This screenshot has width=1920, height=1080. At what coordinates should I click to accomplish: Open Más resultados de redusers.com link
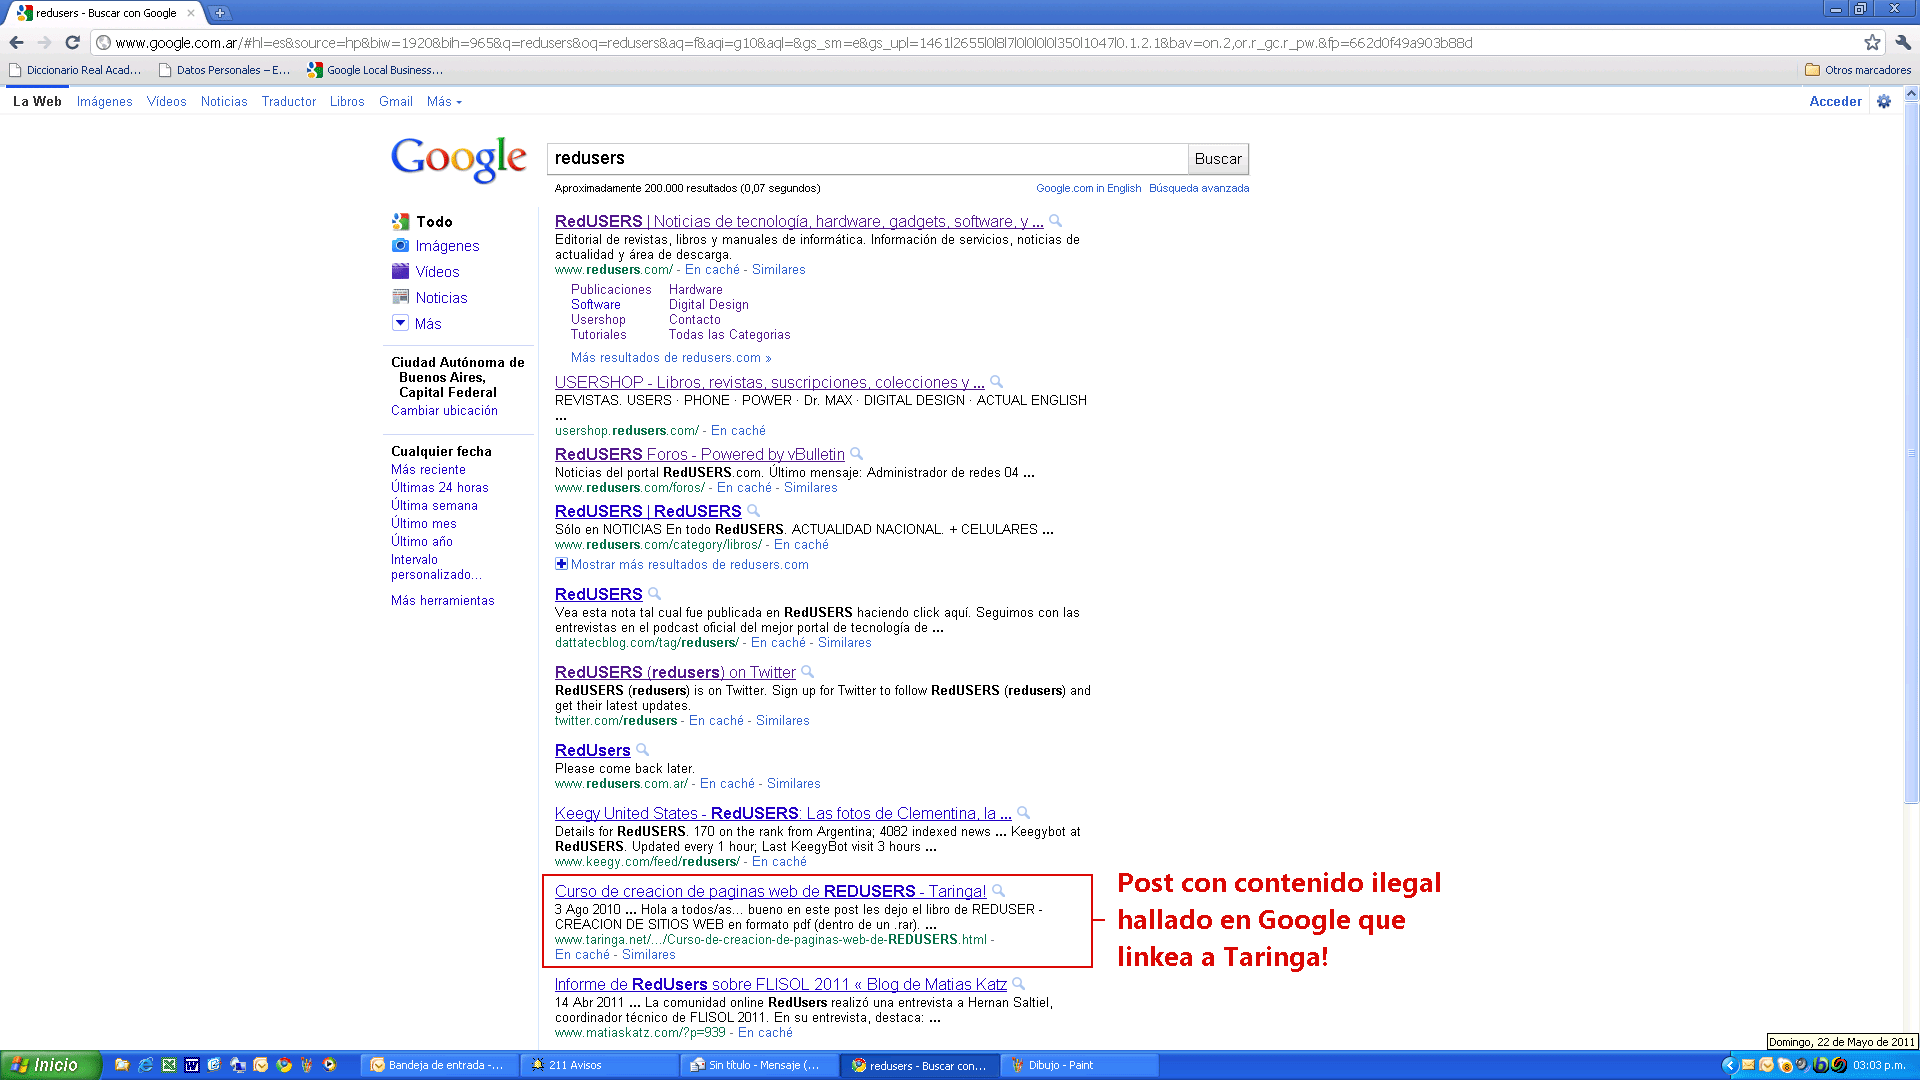(x=671, y=357)
